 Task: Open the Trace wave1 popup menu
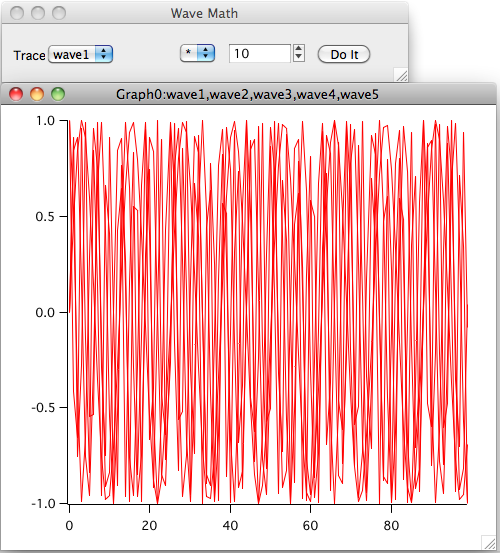click(x=80, y=54)
